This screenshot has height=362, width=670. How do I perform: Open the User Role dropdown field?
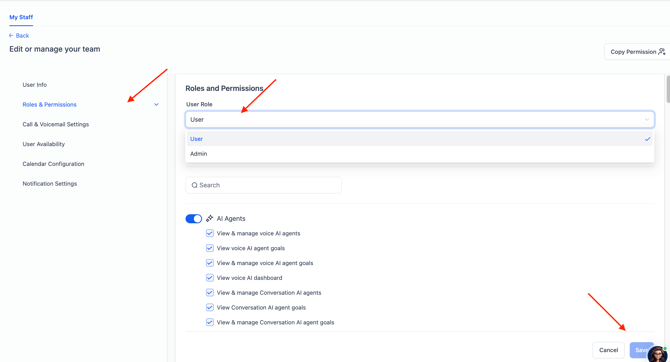point(420,120)
